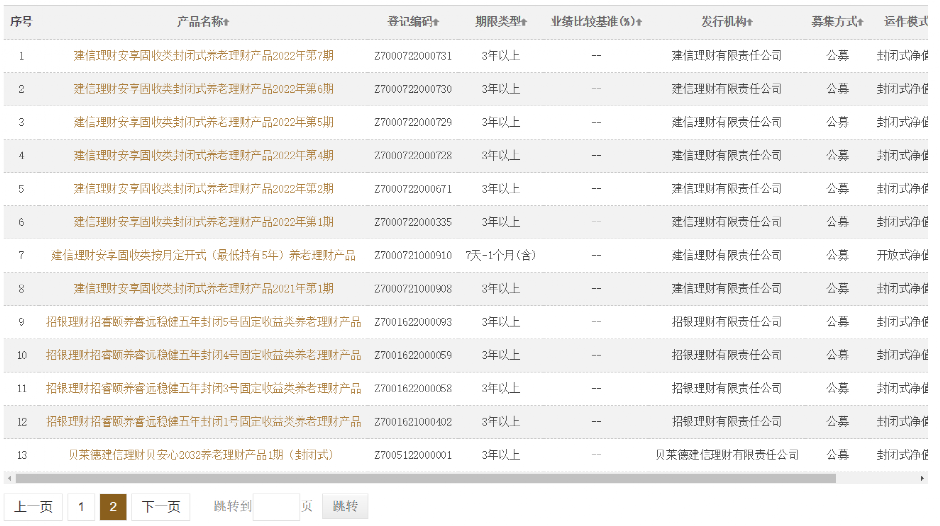Screen dimensions: 940x526
Task: Open 建信理财 2022年第1期 product link
Action: (x=203, y=222)
